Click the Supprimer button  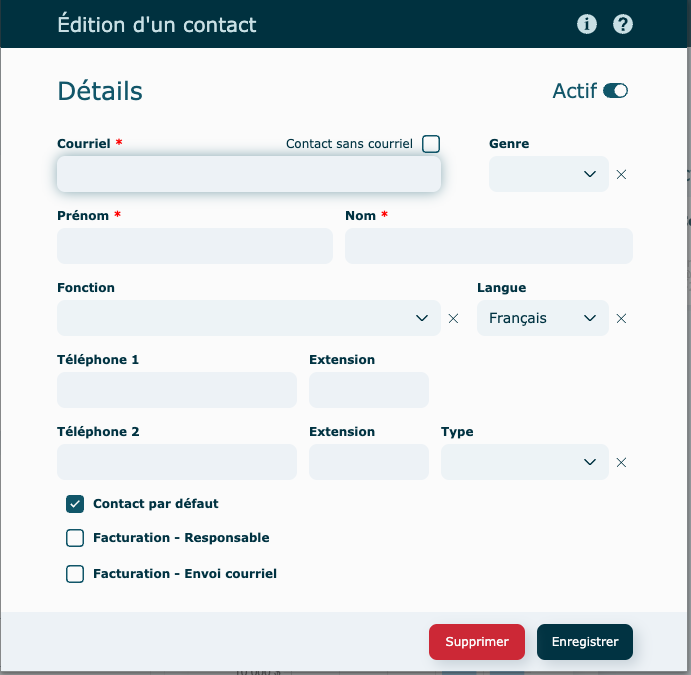point(477,642)
